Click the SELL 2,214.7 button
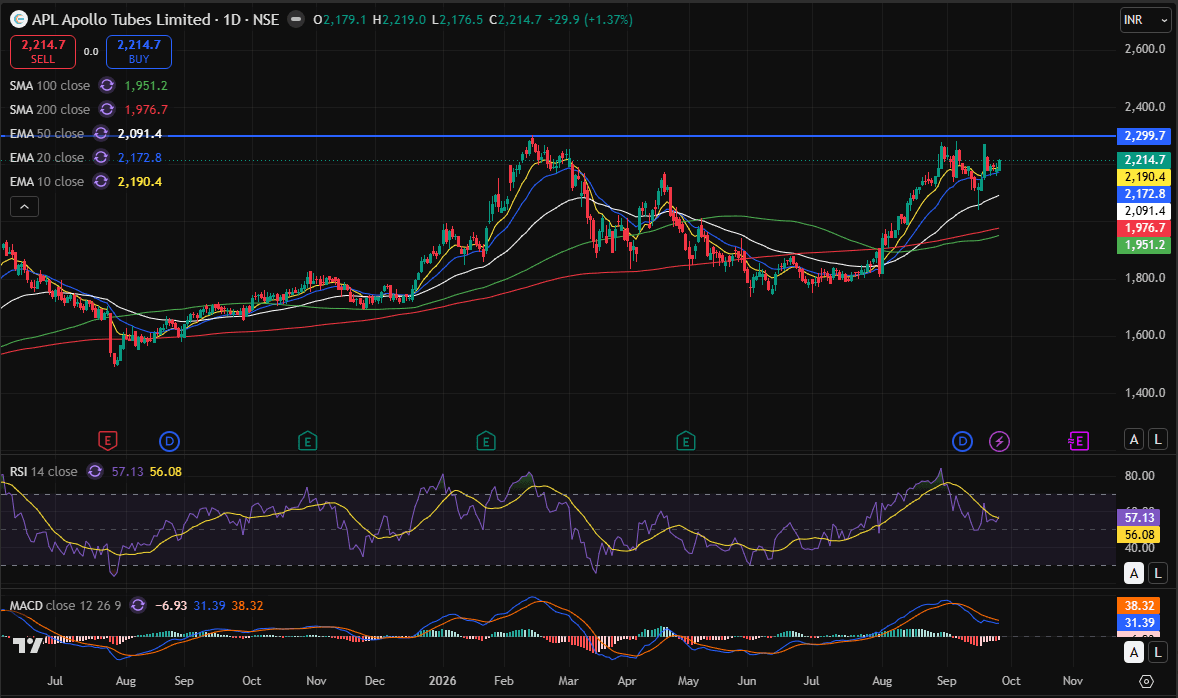1178x698 pixels. 43,52
